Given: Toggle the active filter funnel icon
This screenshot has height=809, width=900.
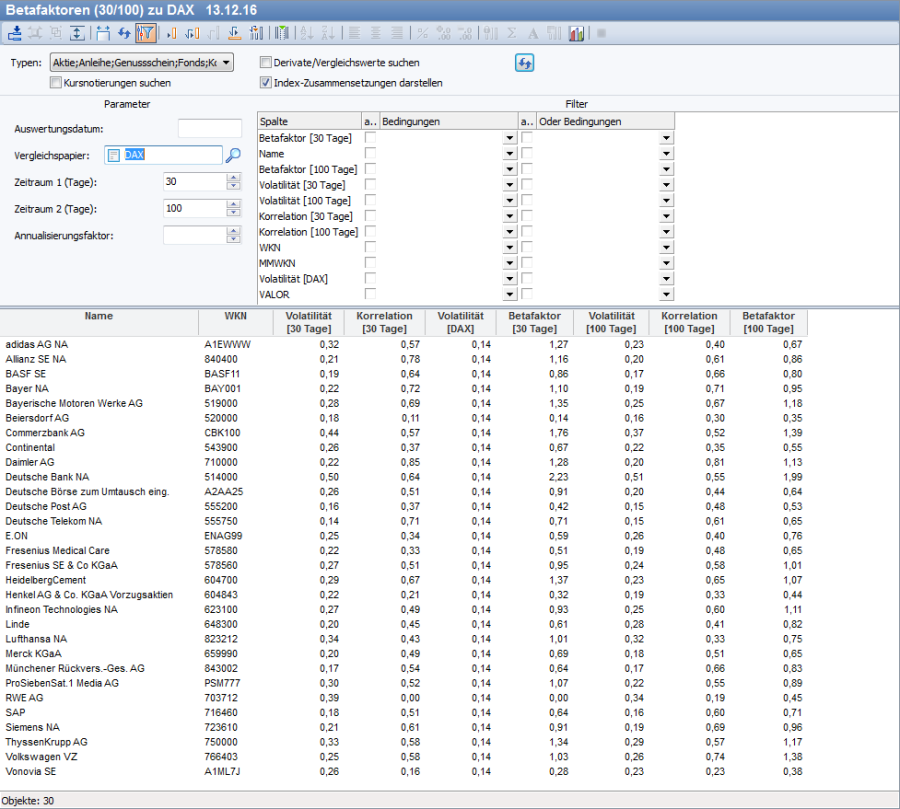Looking at the screenshot, I should click(x=146, y=33).
